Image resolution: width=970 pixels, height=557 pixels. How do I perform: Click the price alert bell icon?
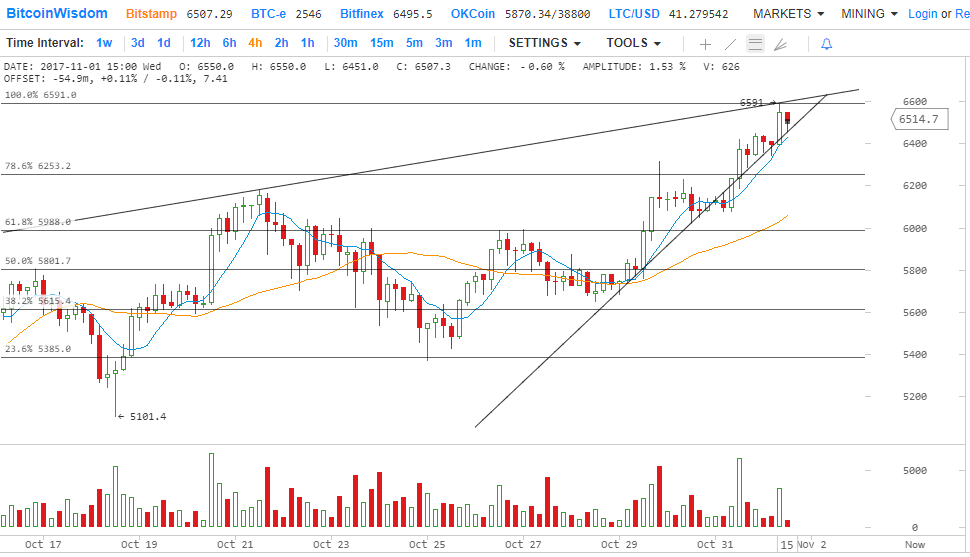[826, 44]
